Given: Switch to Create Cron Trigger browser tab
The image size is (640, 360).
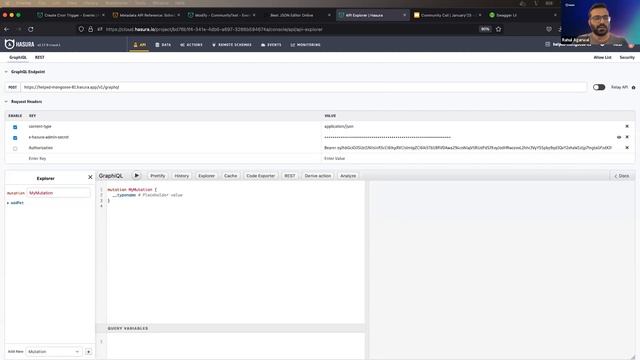Looking at the screenshot, I should click(71, 15).
